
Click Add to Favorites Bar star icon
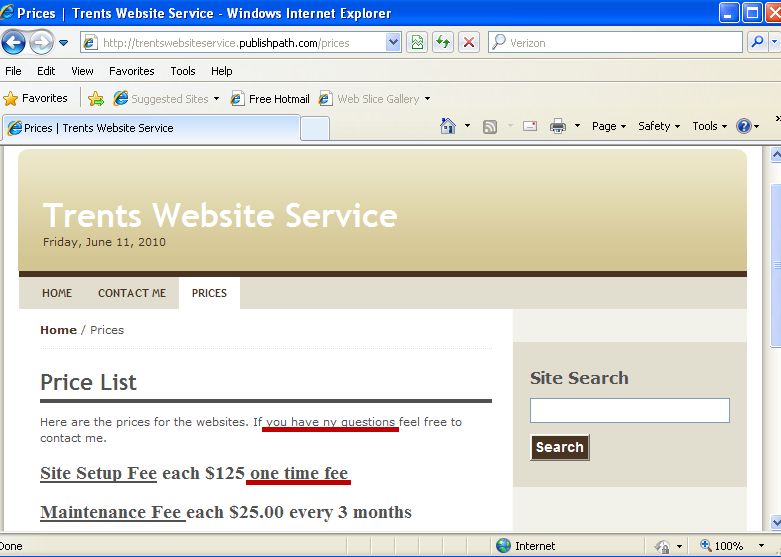pos(96,99)
